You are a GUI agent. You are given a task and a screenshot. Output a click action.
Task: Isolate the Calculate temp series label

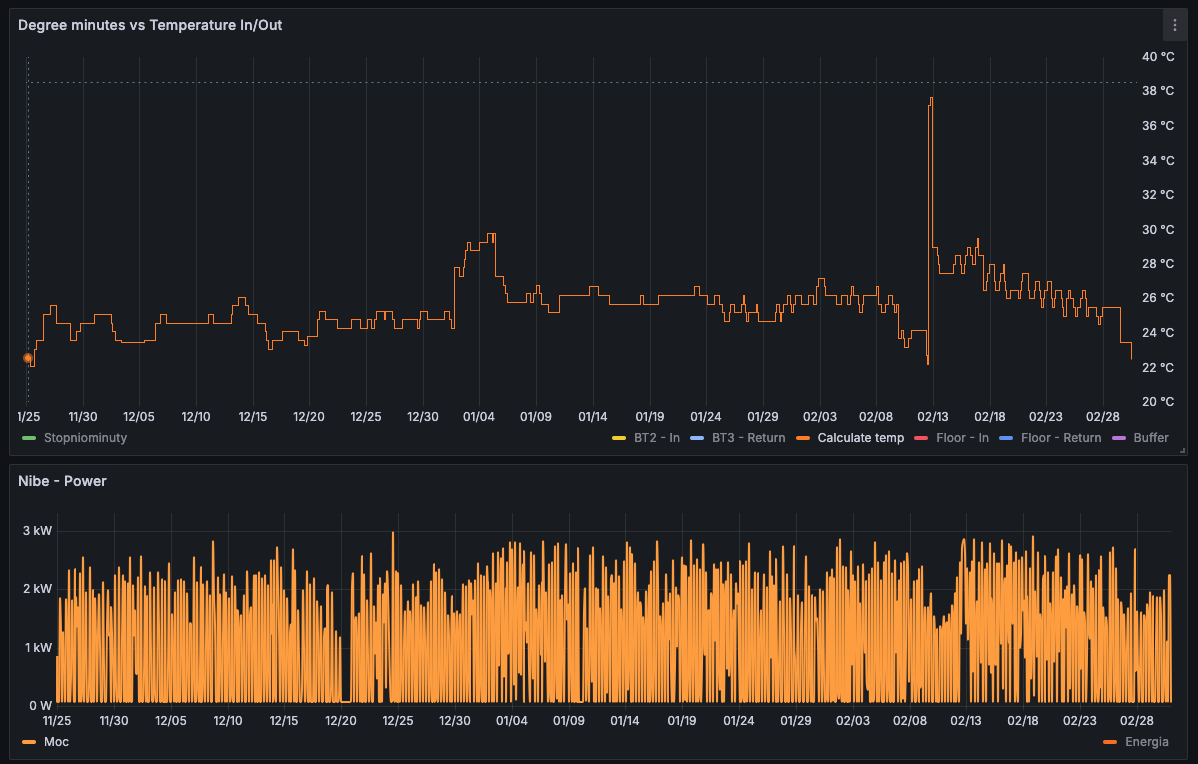click(x=860, y=438)
